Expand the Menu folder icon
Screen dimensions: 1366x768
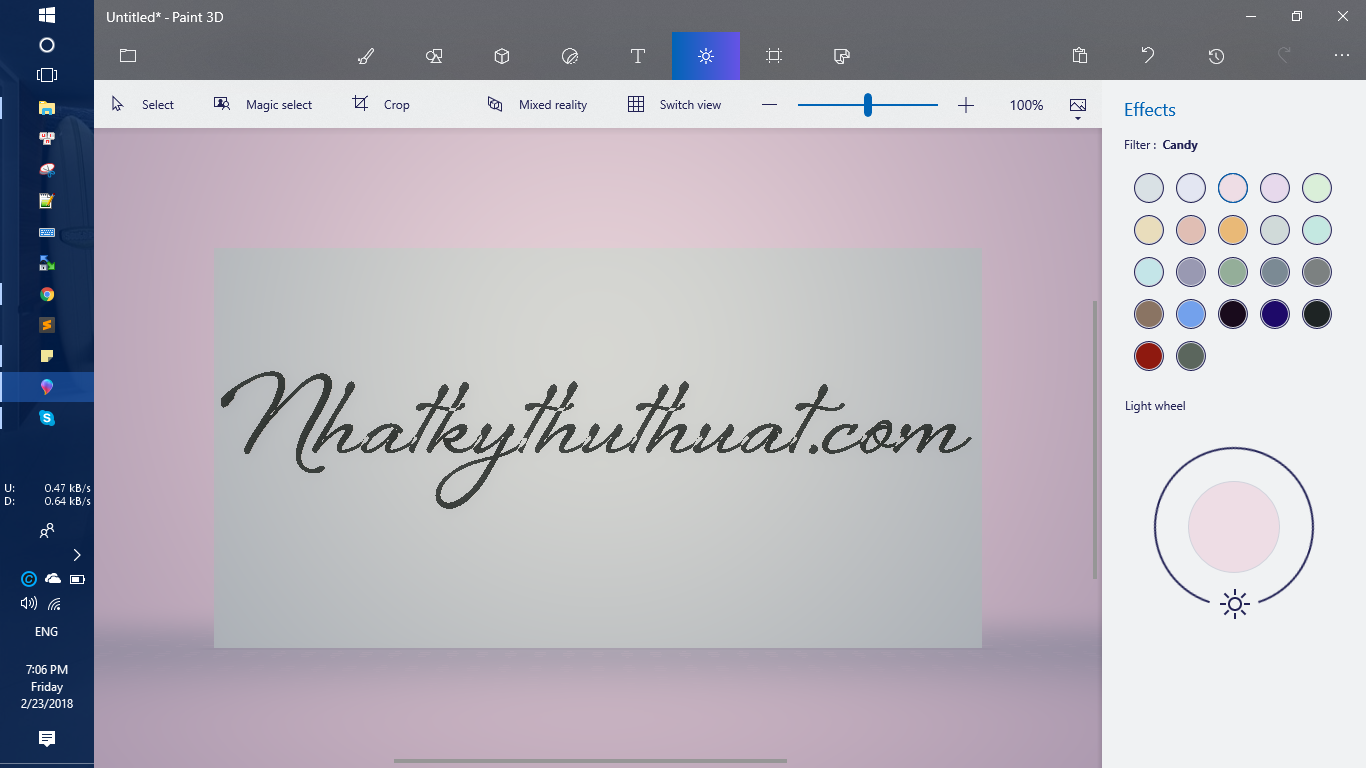(128, 56)
